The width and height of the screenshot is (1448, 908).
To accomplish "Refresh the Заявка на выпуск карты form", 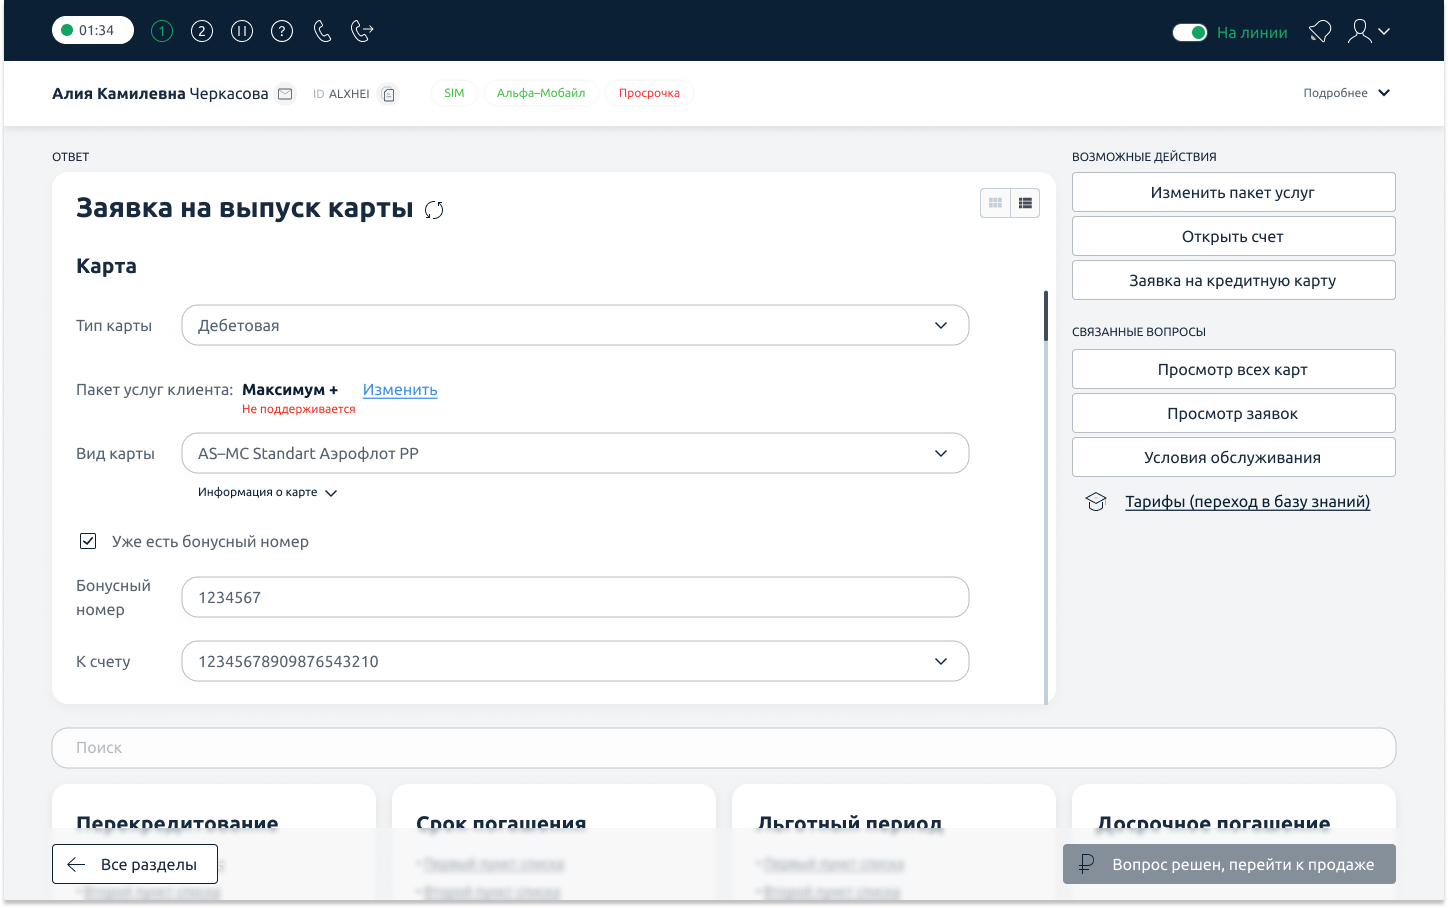I will pyautogui.click(x=434, y=210).
